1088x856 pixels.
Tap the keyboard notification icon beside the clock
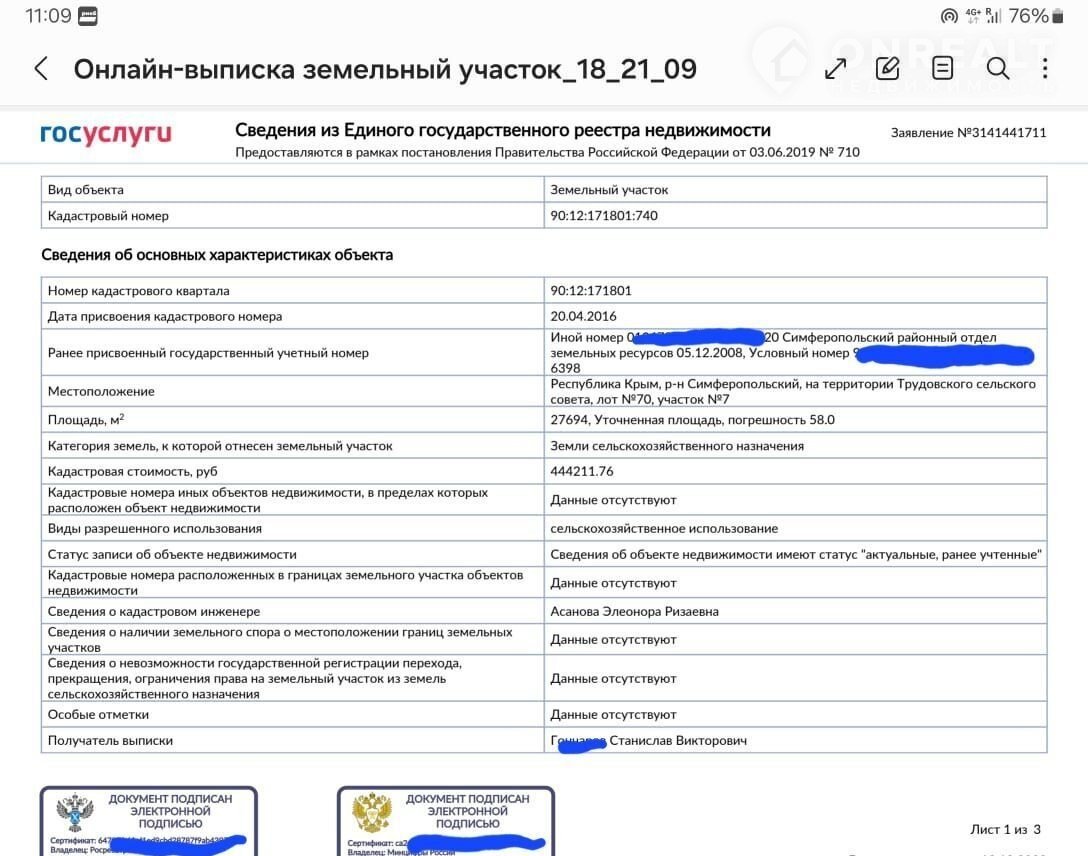pyautogui.click(x=88, y=16)
